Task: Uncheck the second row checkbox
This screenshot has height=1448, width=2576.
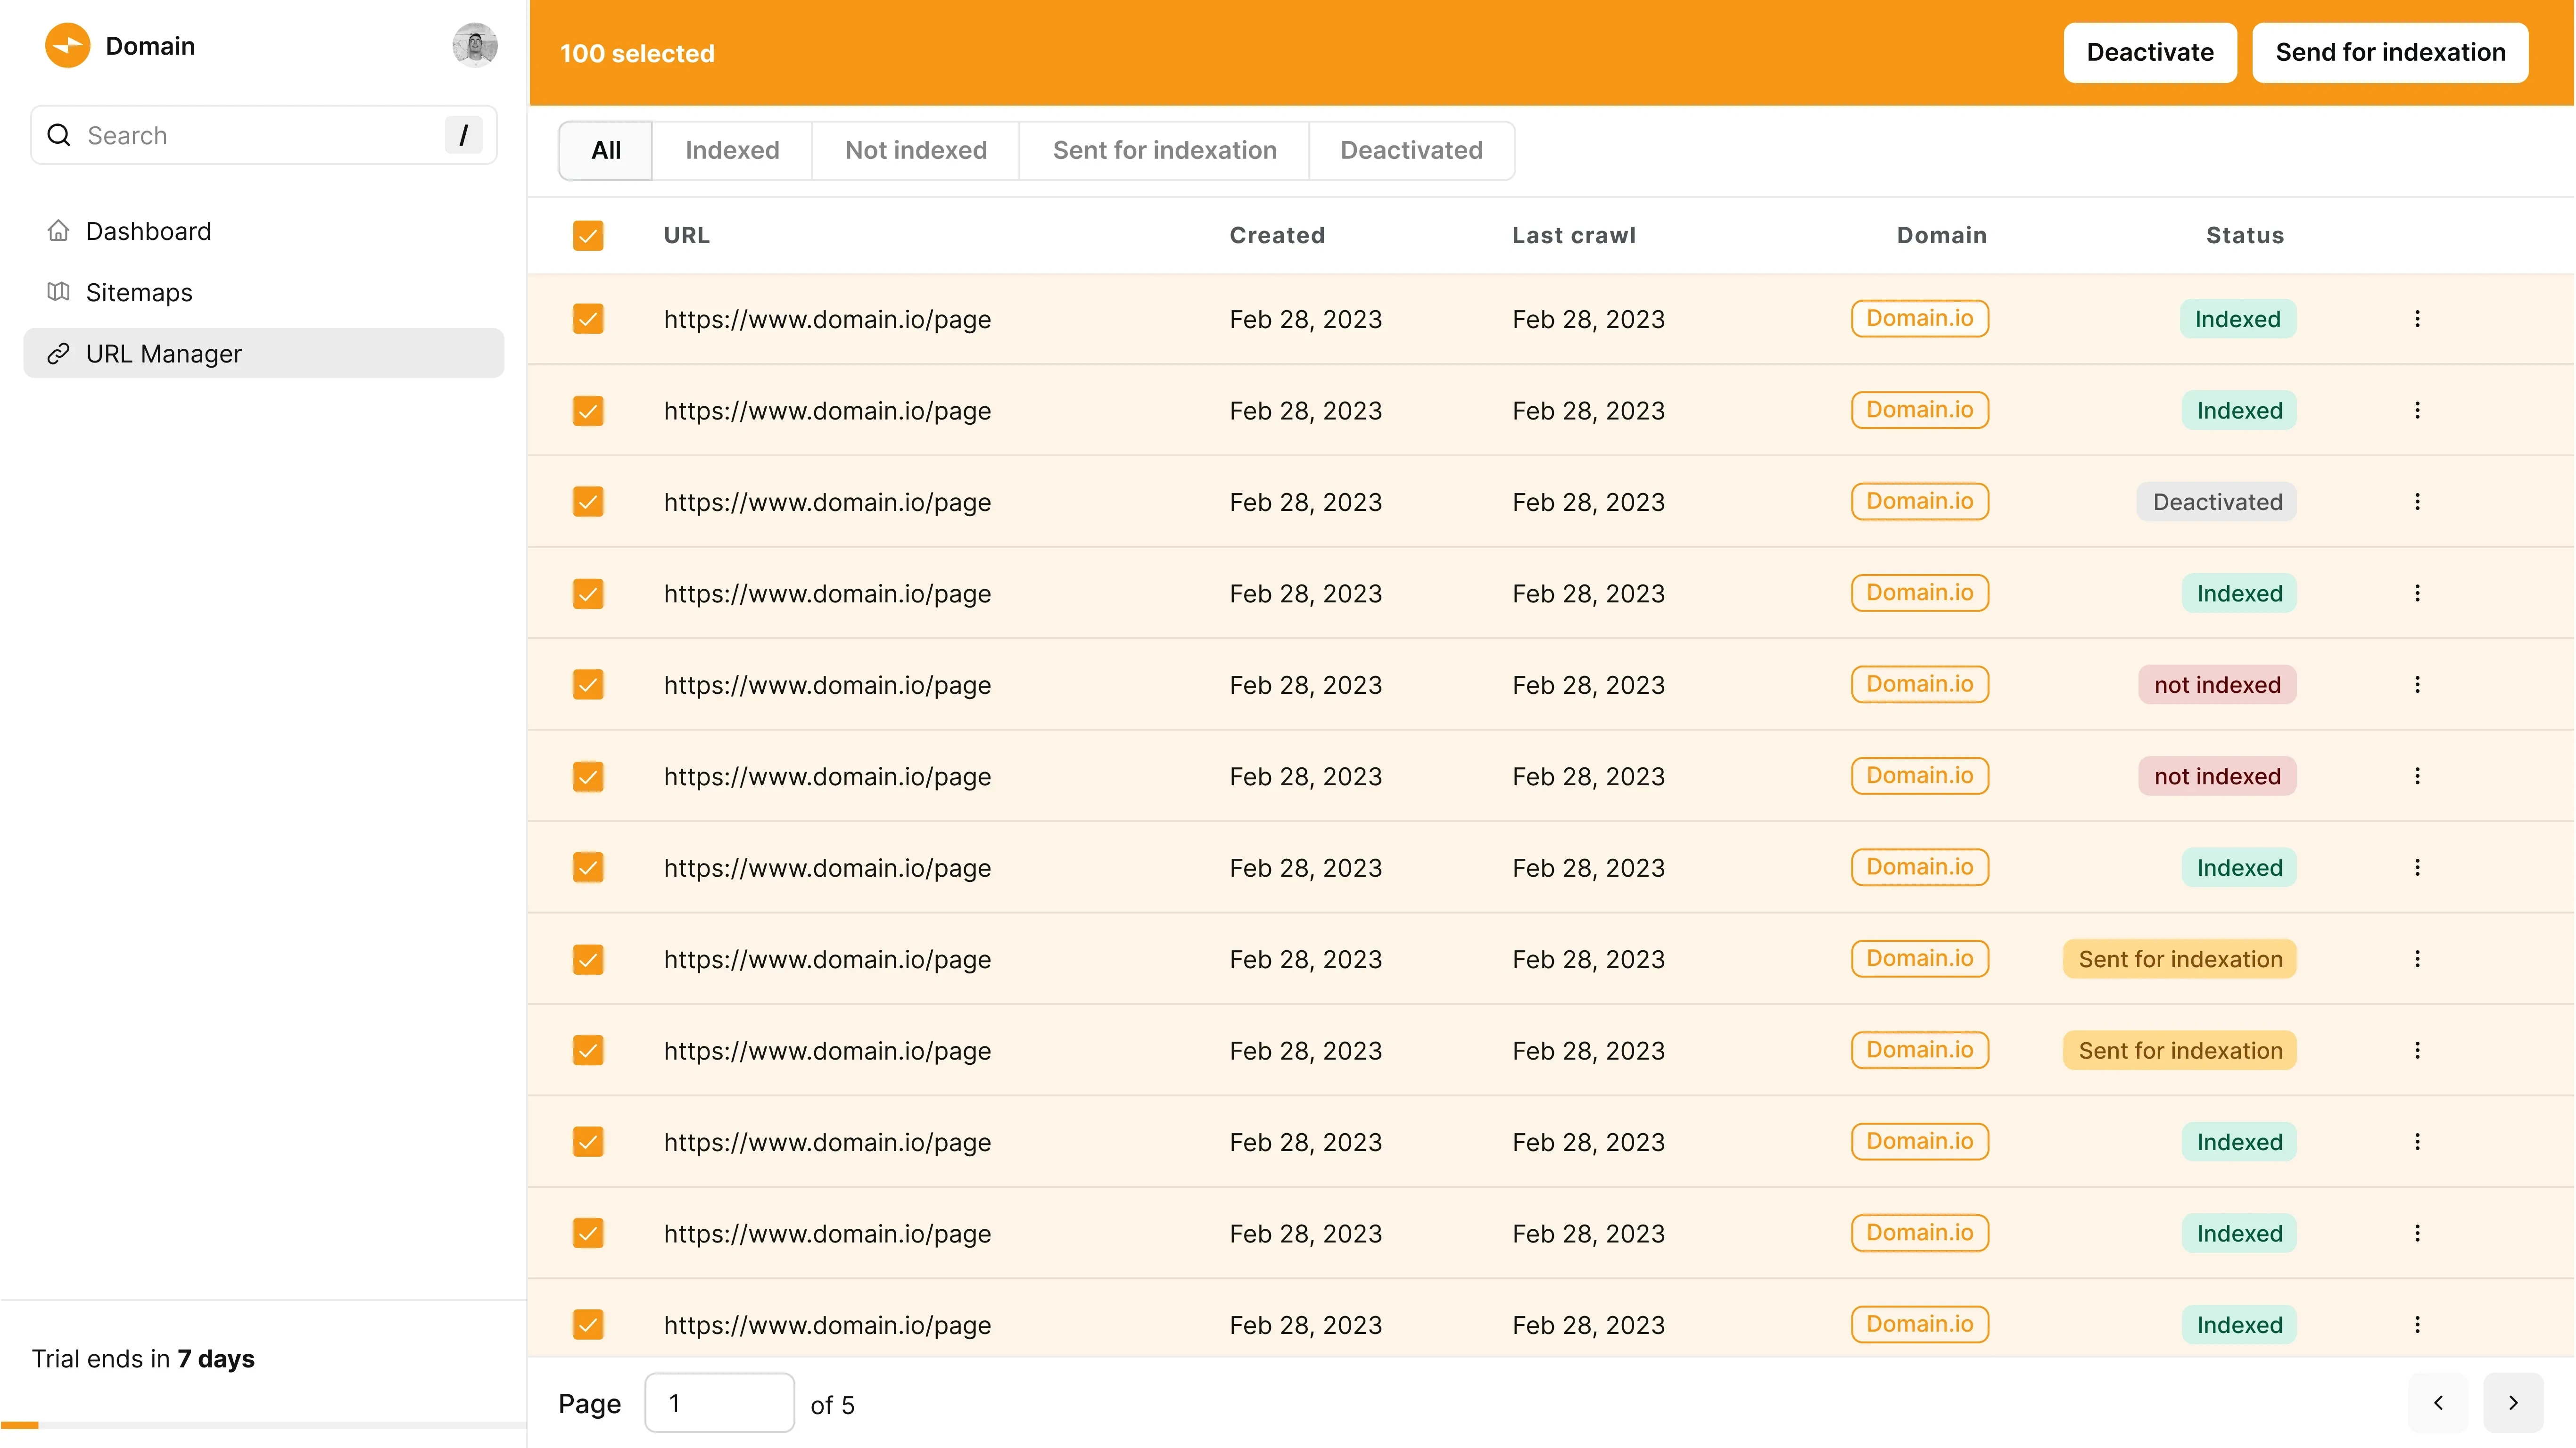Action: click(x=588, y=411)
